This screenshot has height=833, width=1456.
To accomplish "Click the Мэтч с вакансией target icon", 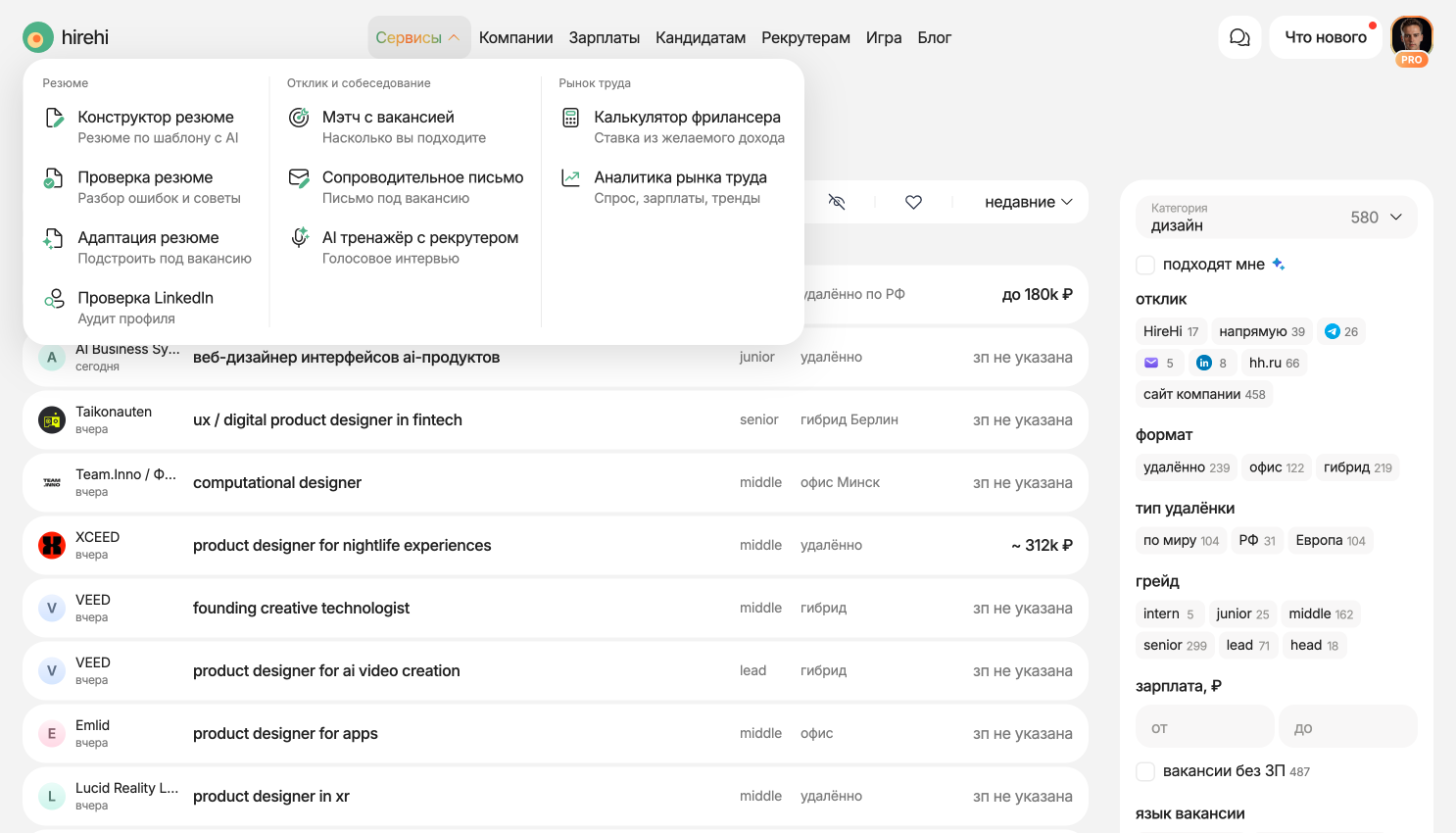I will click(298, 118).
